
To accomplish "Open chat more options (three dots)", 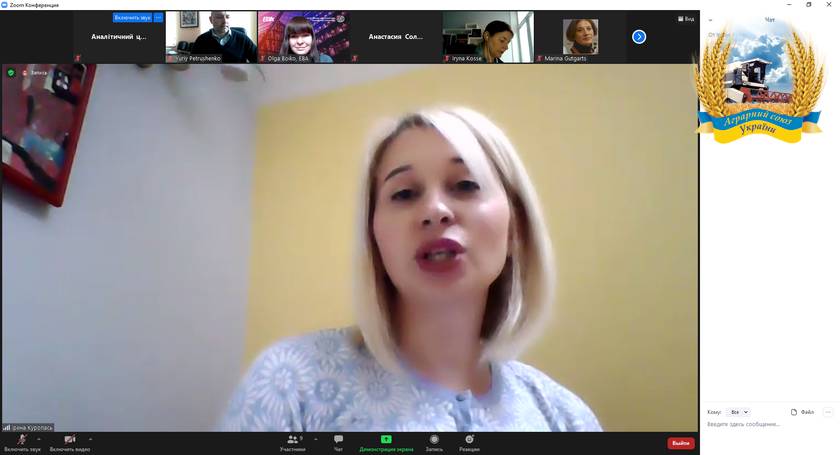I will coord(828,412).
